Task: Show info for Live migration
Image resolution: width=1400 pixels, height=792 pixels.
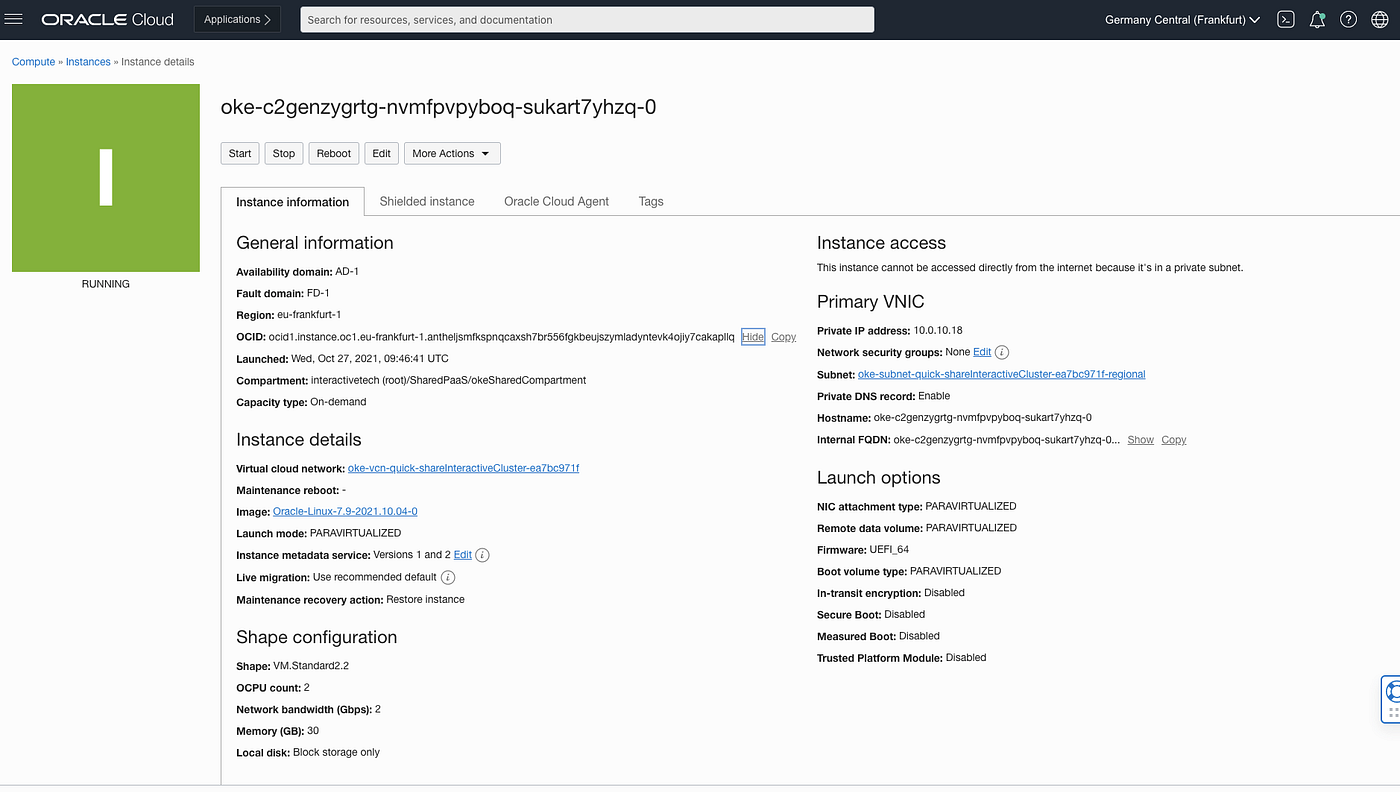Action: pos(448,577)
